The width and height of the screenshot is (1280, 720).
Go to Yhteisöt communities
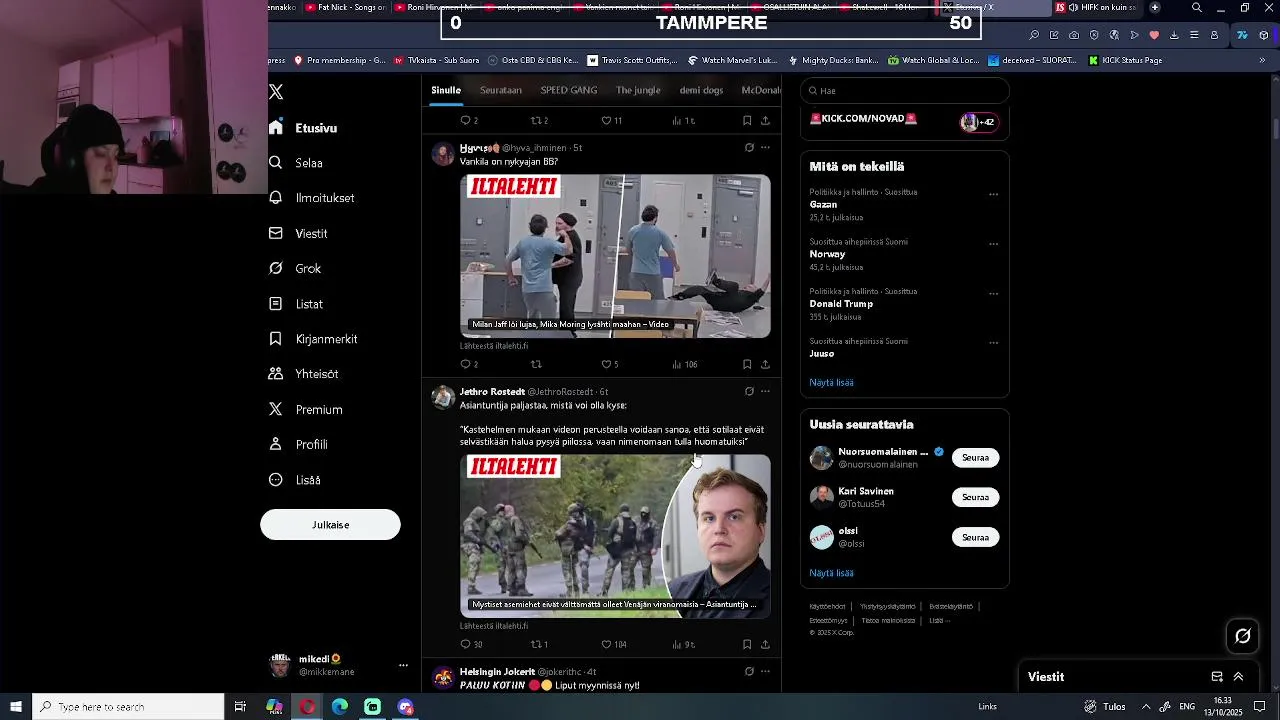point(303,374)
